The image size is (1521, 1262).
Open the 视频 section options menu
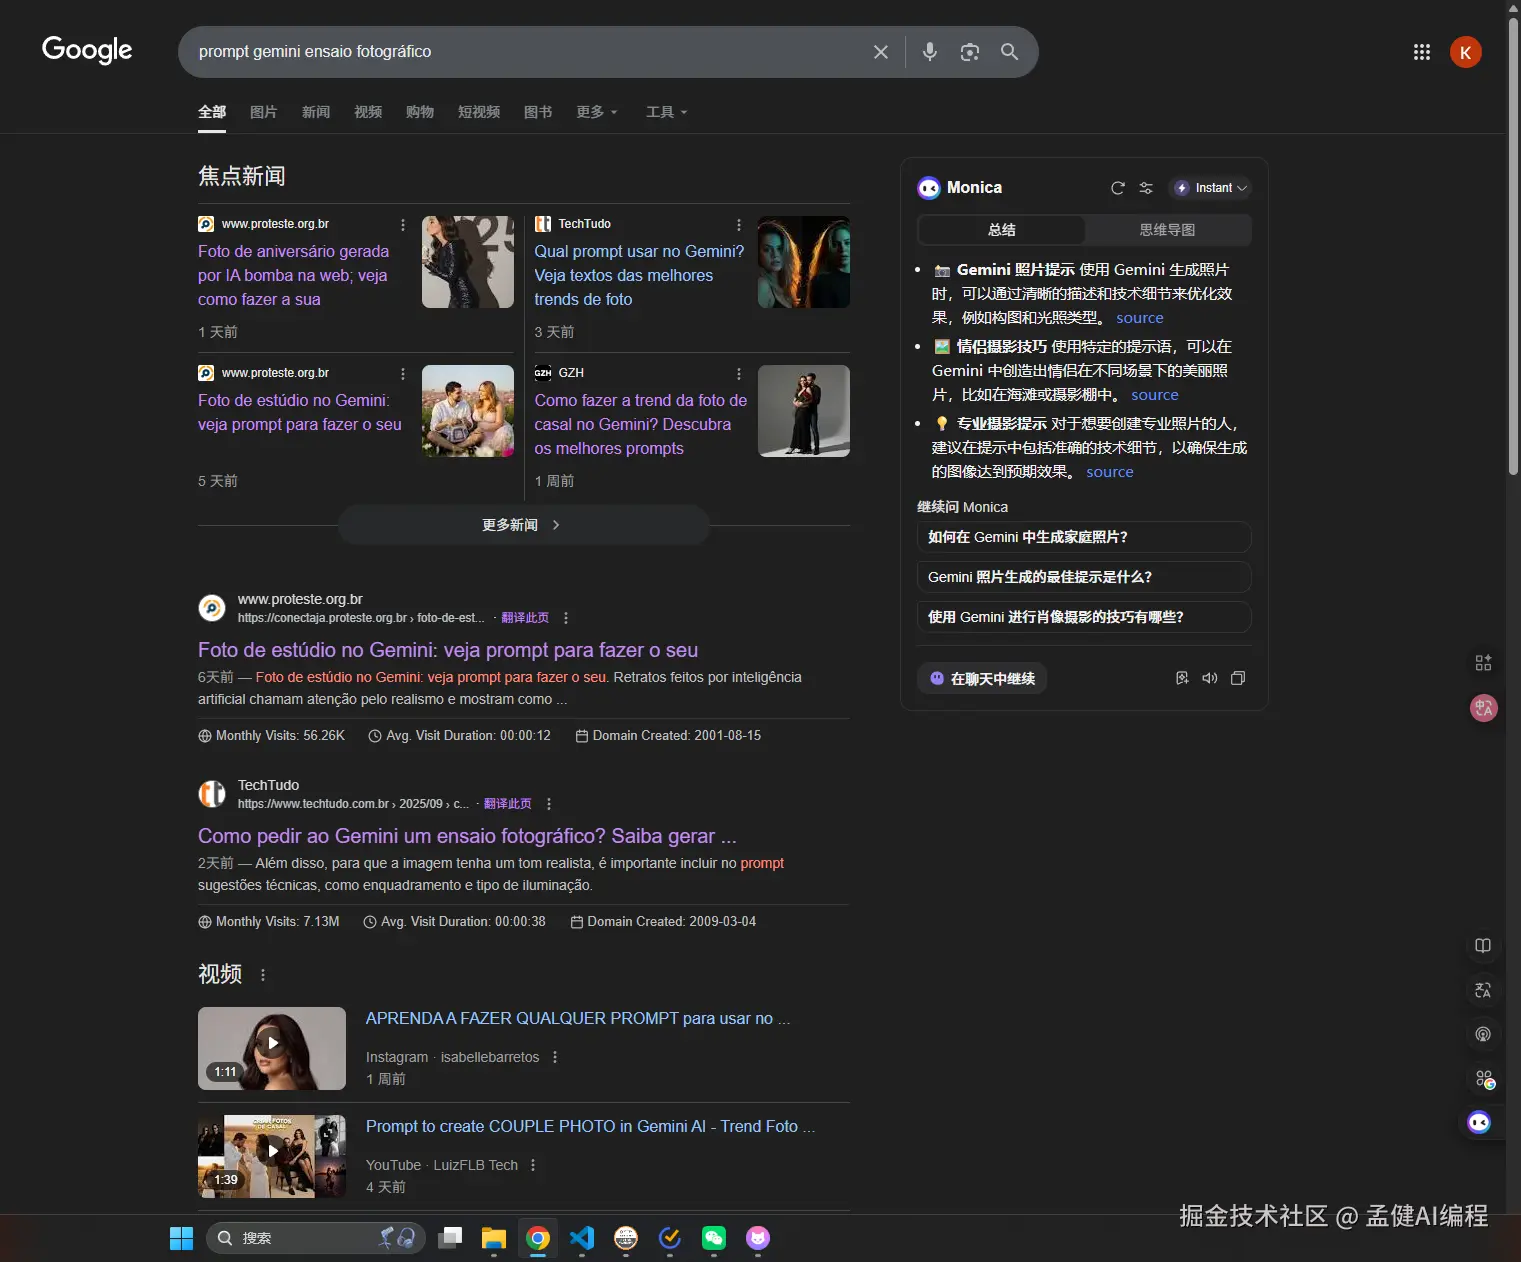click(x=263, y=975)
